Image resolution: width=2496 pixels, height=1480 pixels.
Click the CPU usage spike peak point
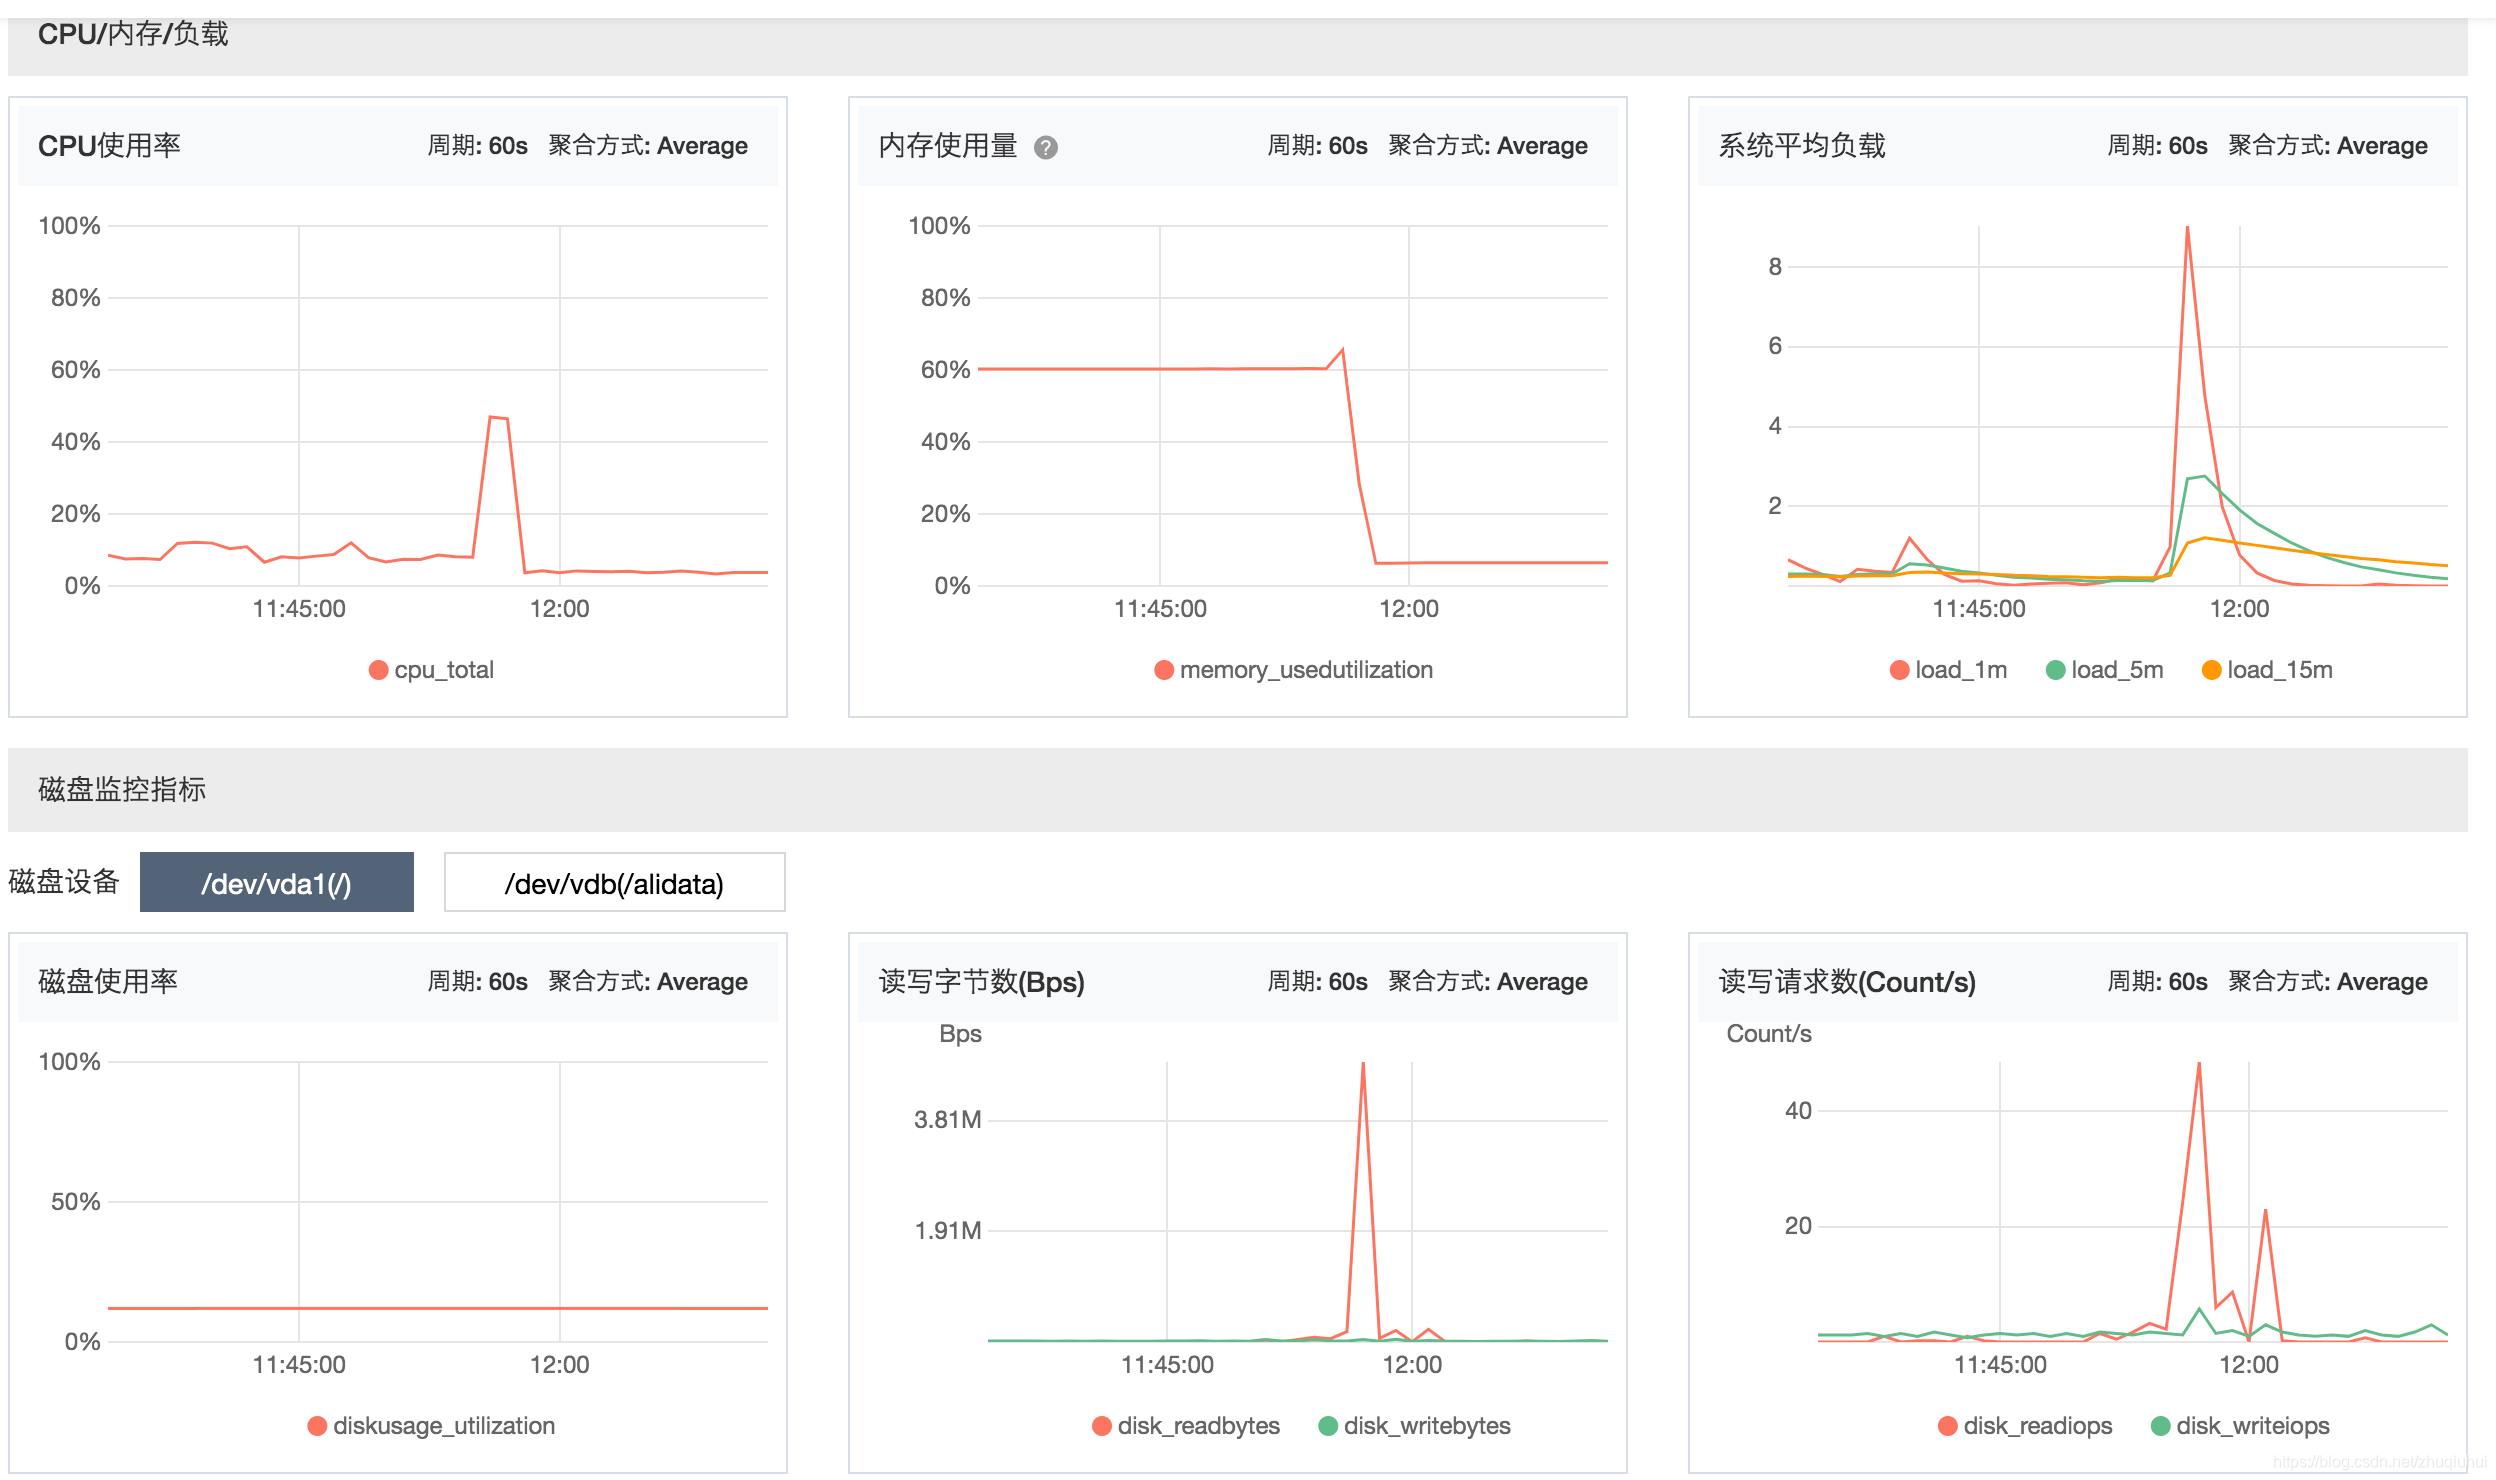tap(491, 417)
